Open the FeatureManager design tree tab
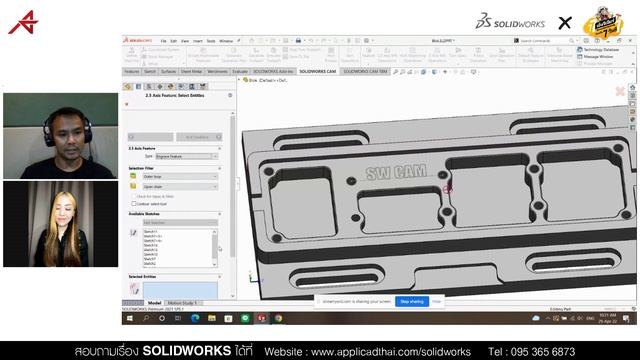The height and width of the screenshot is (360, 640). pos(128,87)
